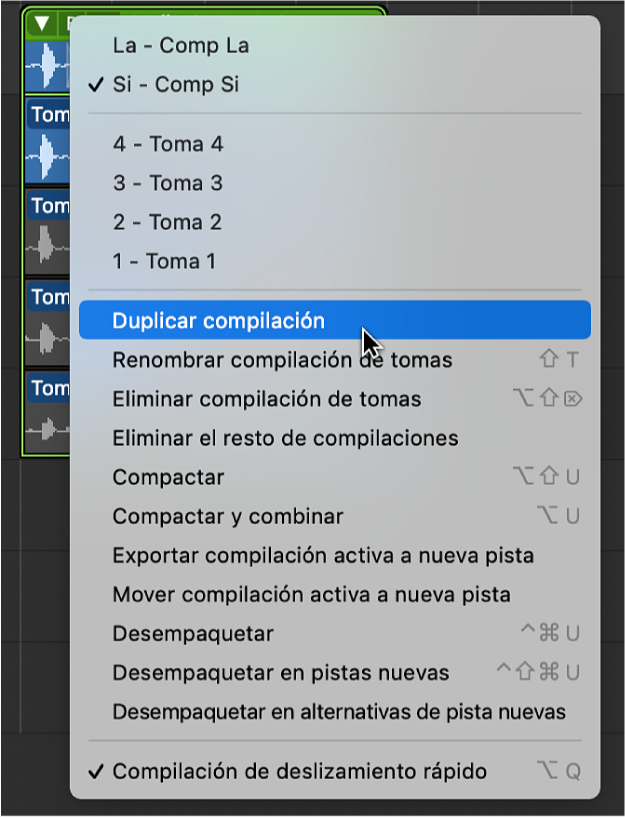Screen dimensions: 625x819
Task: Select the active comp 'Si - Comp Si'
Action: coord(180,84)
